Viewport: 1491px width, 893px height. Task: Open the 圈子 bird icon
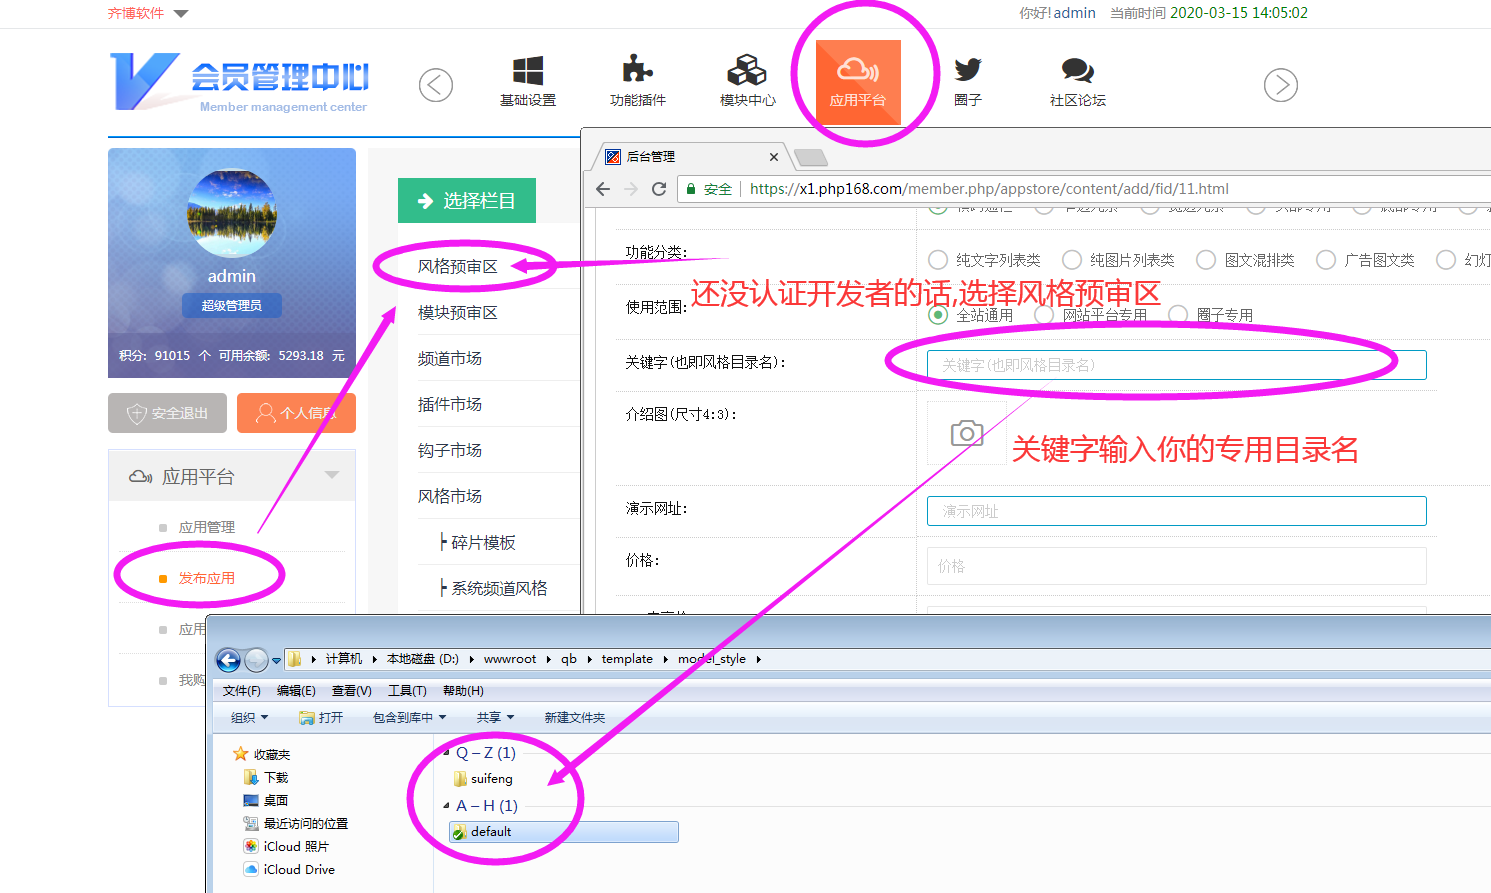click(967, 70)
